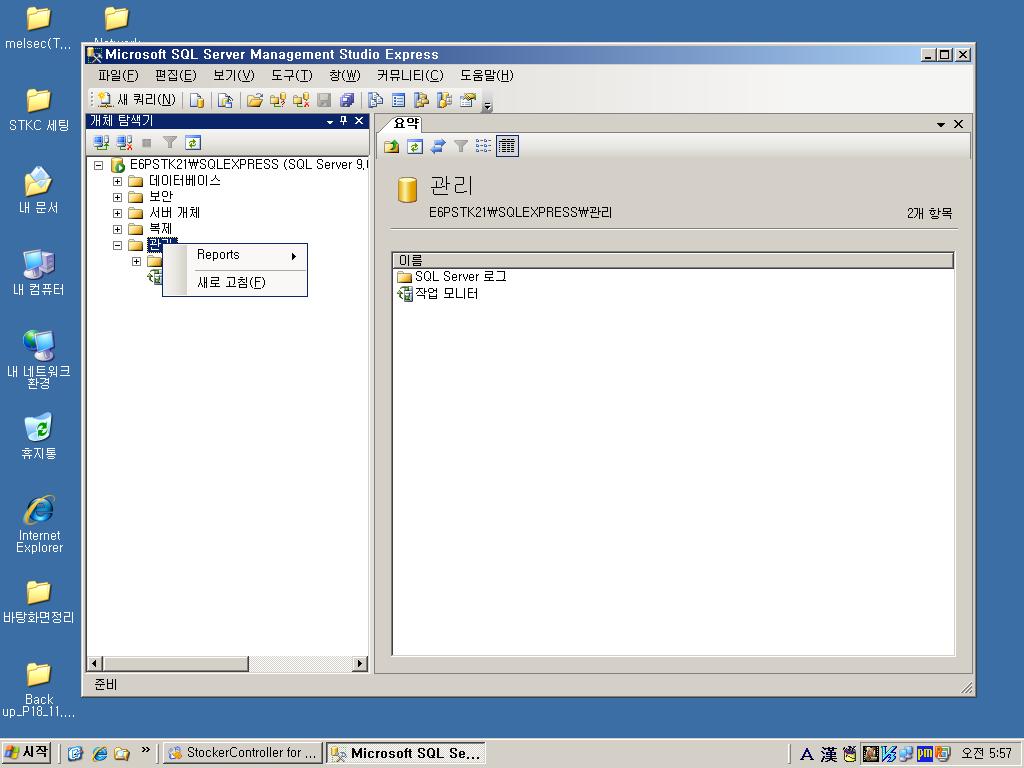The image size is (1024, 768).
Task: Open the Object Explorer window position dropdown
Action: point(330,121)
